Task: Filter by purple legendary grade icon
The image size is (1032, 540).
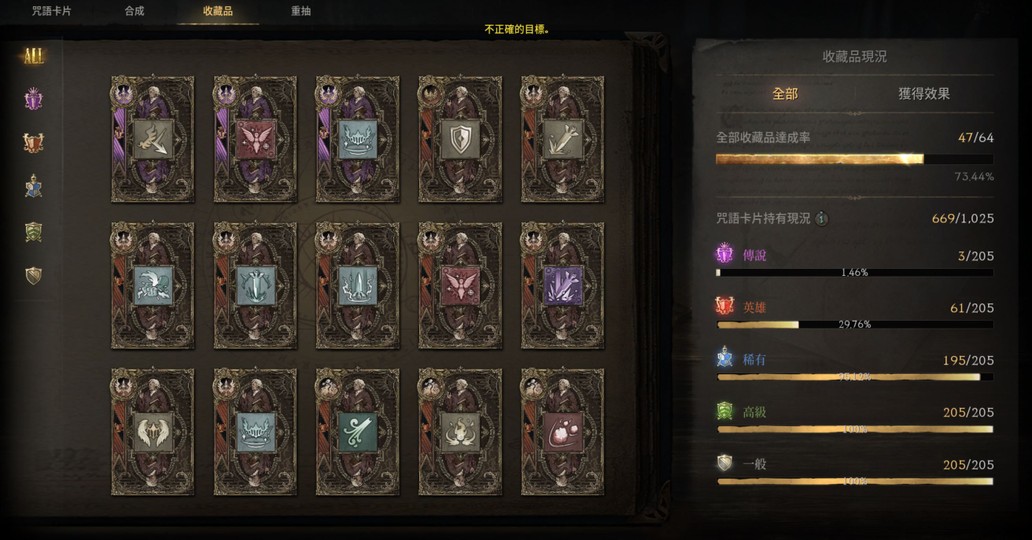Action: (x=34, y=99)
